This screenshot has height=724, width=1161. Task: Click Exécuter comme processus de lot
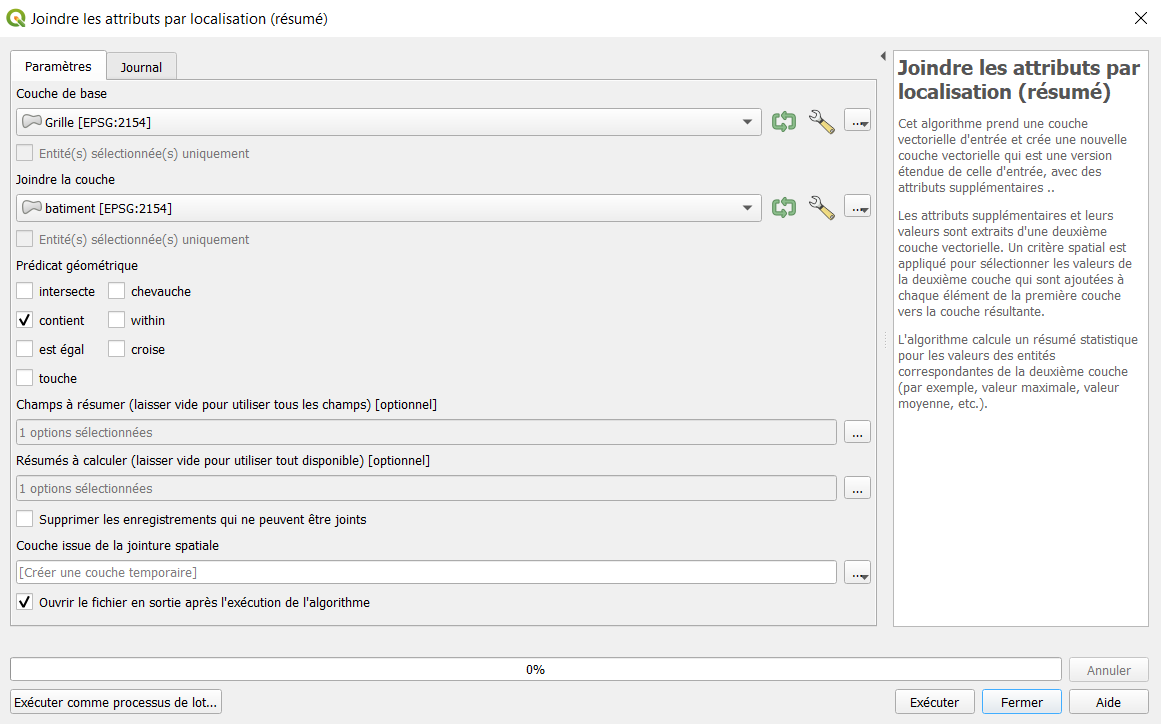(116, 702)
